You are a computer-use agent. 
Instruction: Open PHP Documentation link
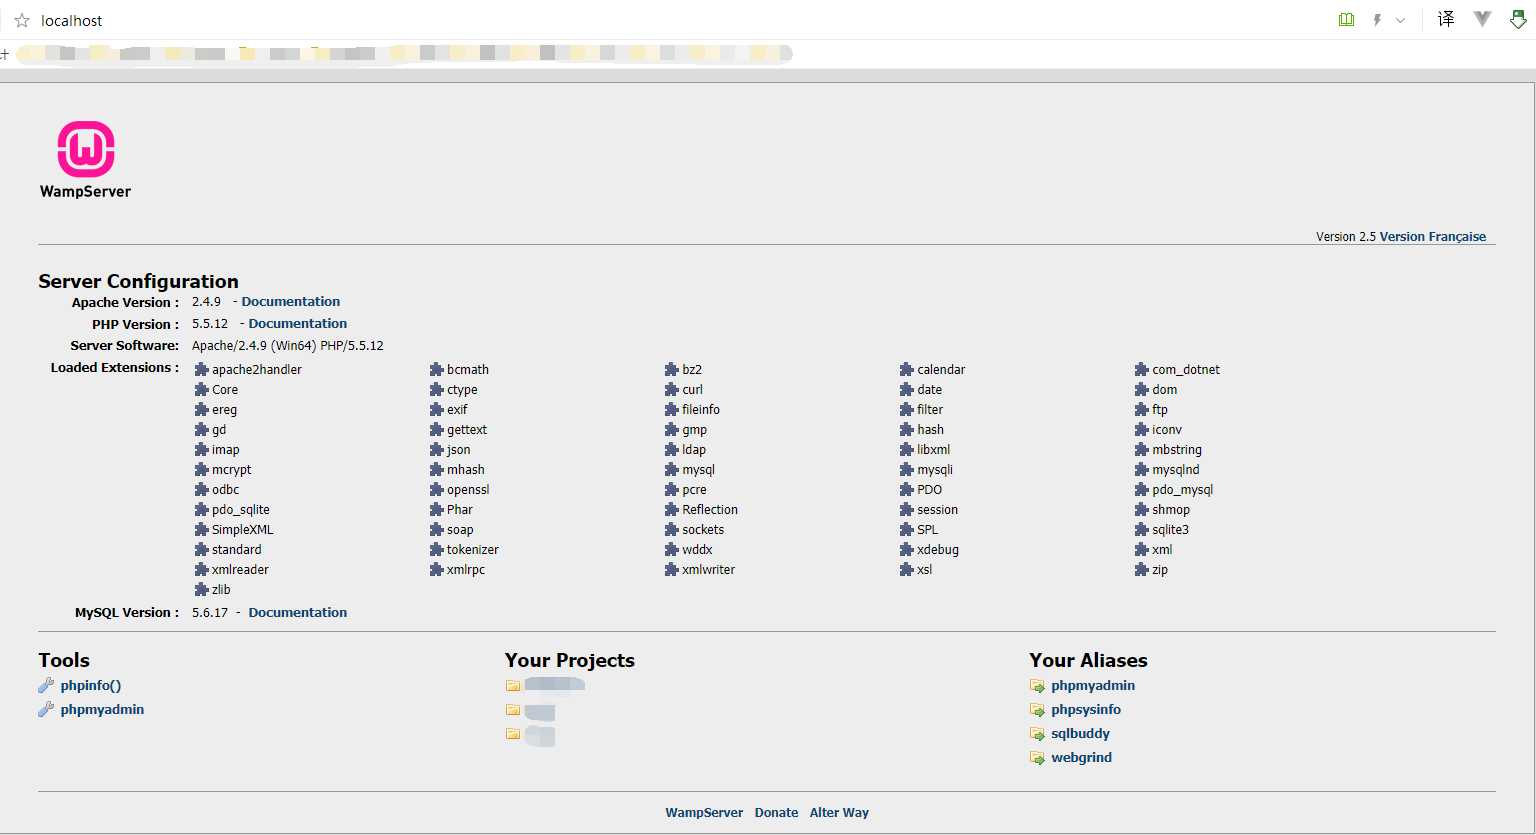click(298, 323)
